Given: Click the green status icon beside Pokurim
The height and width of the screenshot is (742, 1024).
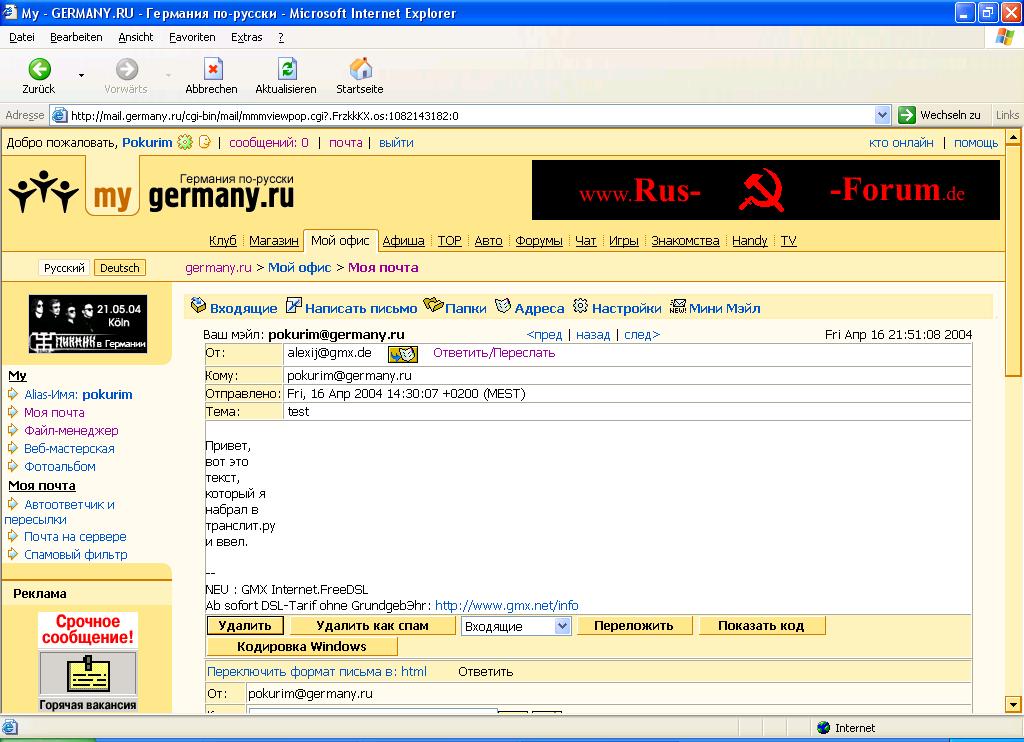Looking at the screenshot, I should [185, 142].
